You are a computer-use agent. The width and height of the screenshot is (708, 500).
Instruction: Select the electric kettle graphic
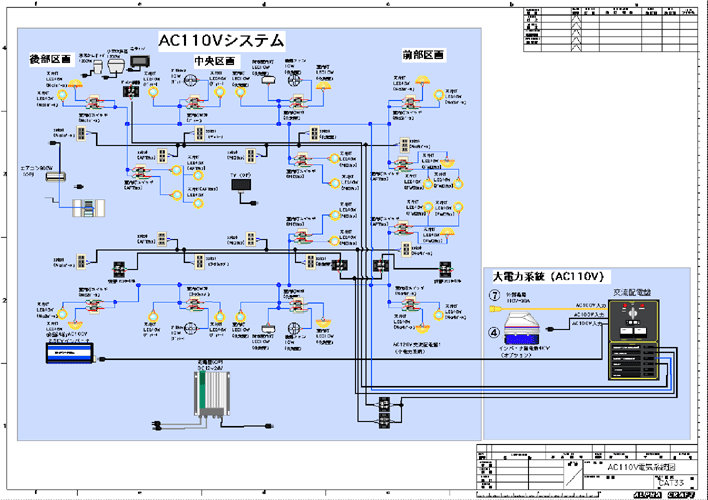(98, 68)
